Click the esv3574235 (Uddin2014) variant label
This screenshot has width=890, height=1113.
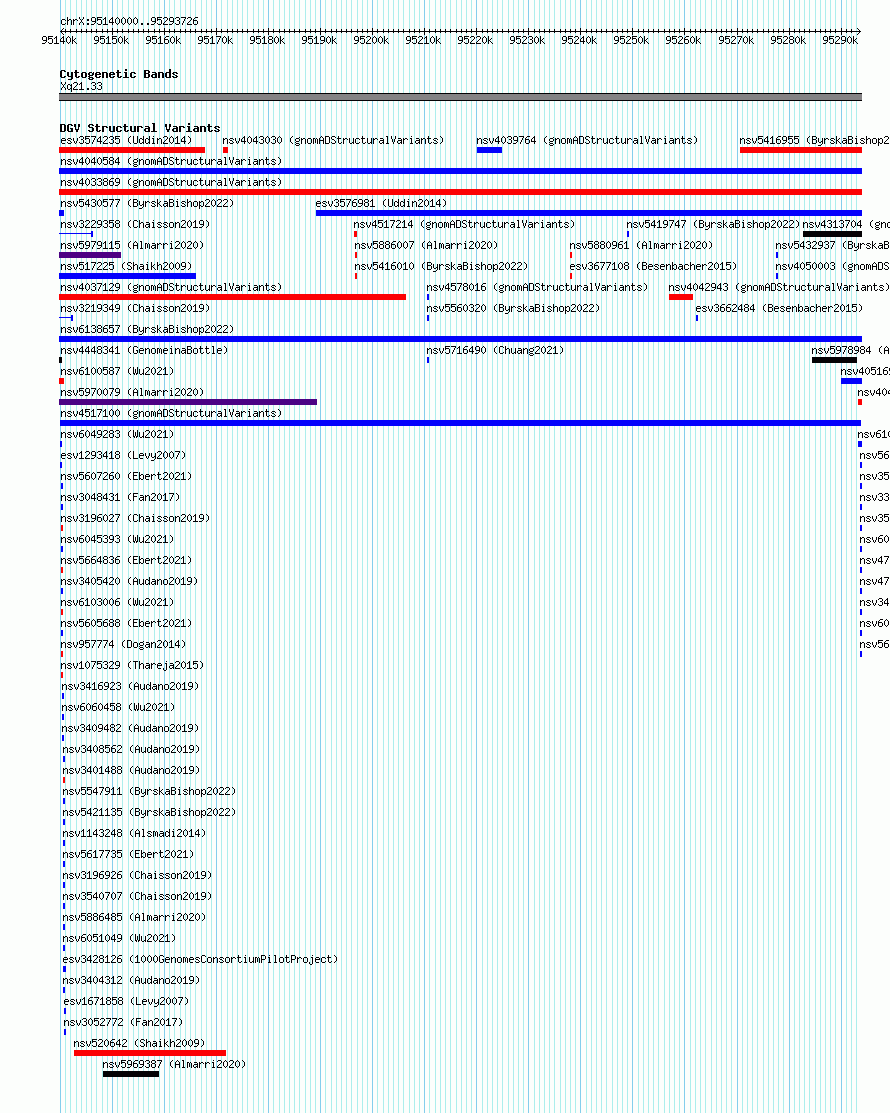tap(126, 141)
